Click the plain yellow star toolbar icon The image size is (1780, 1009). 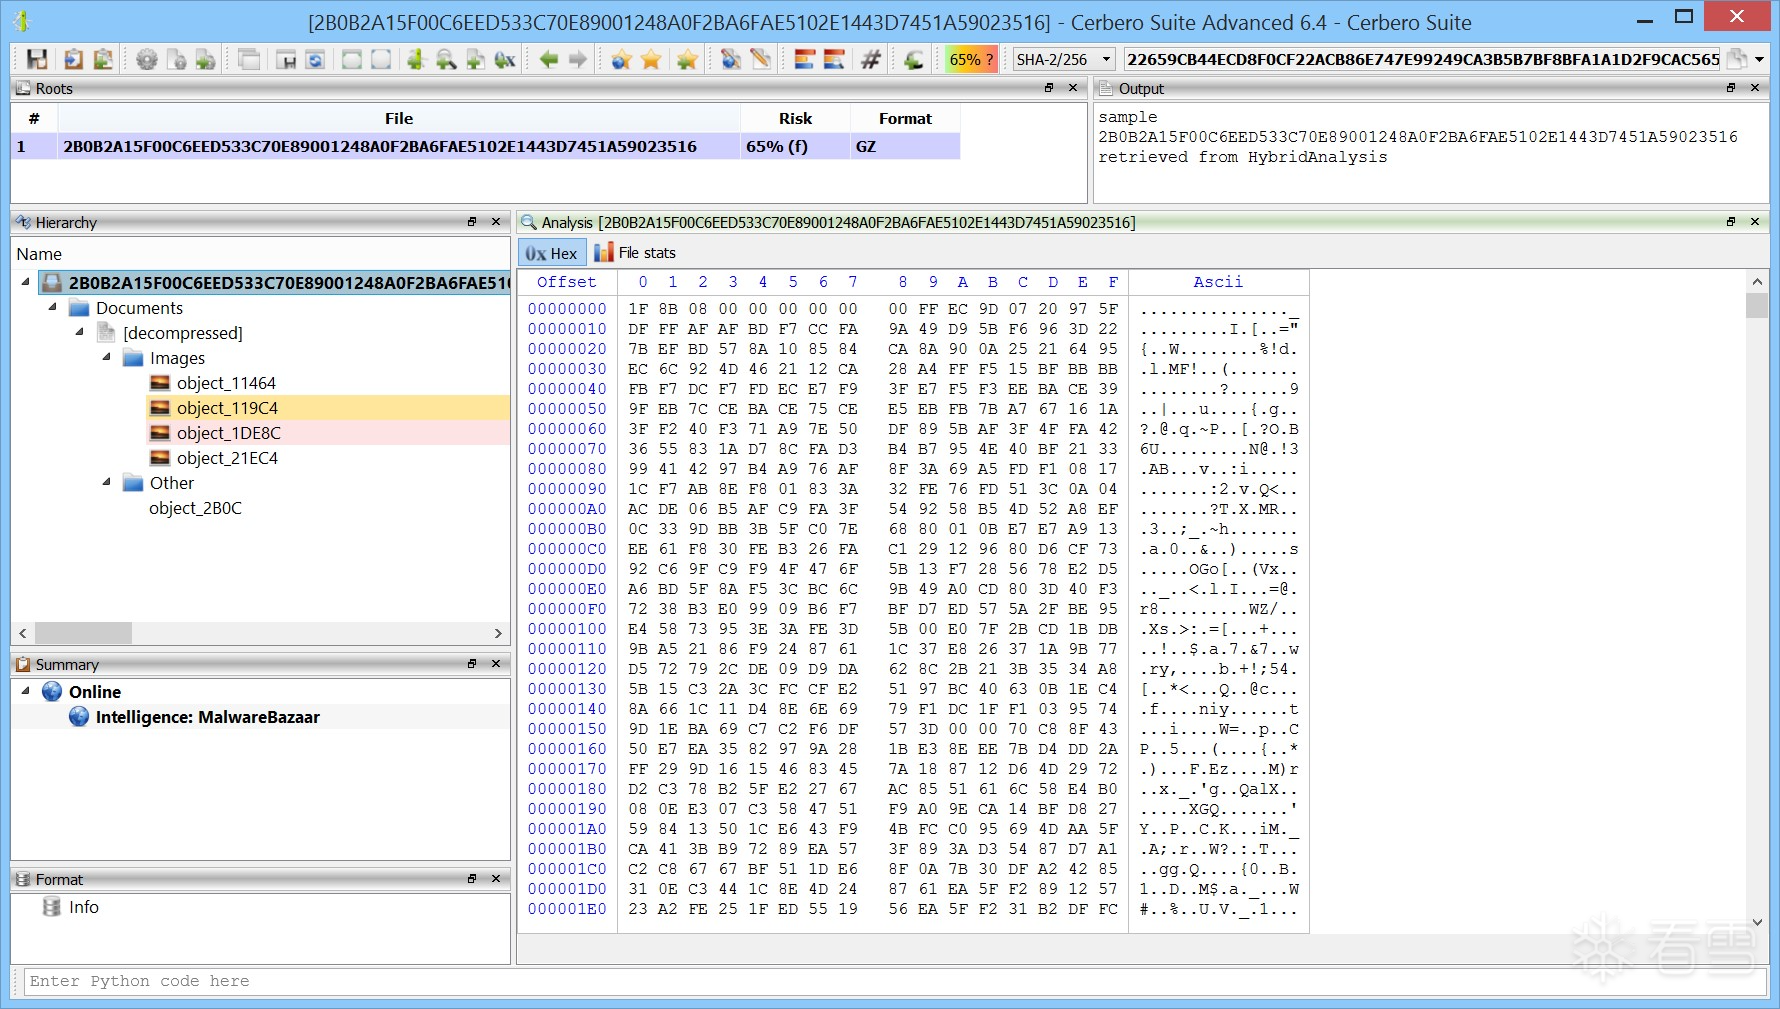pyautogui.click(x=652, y=60)
